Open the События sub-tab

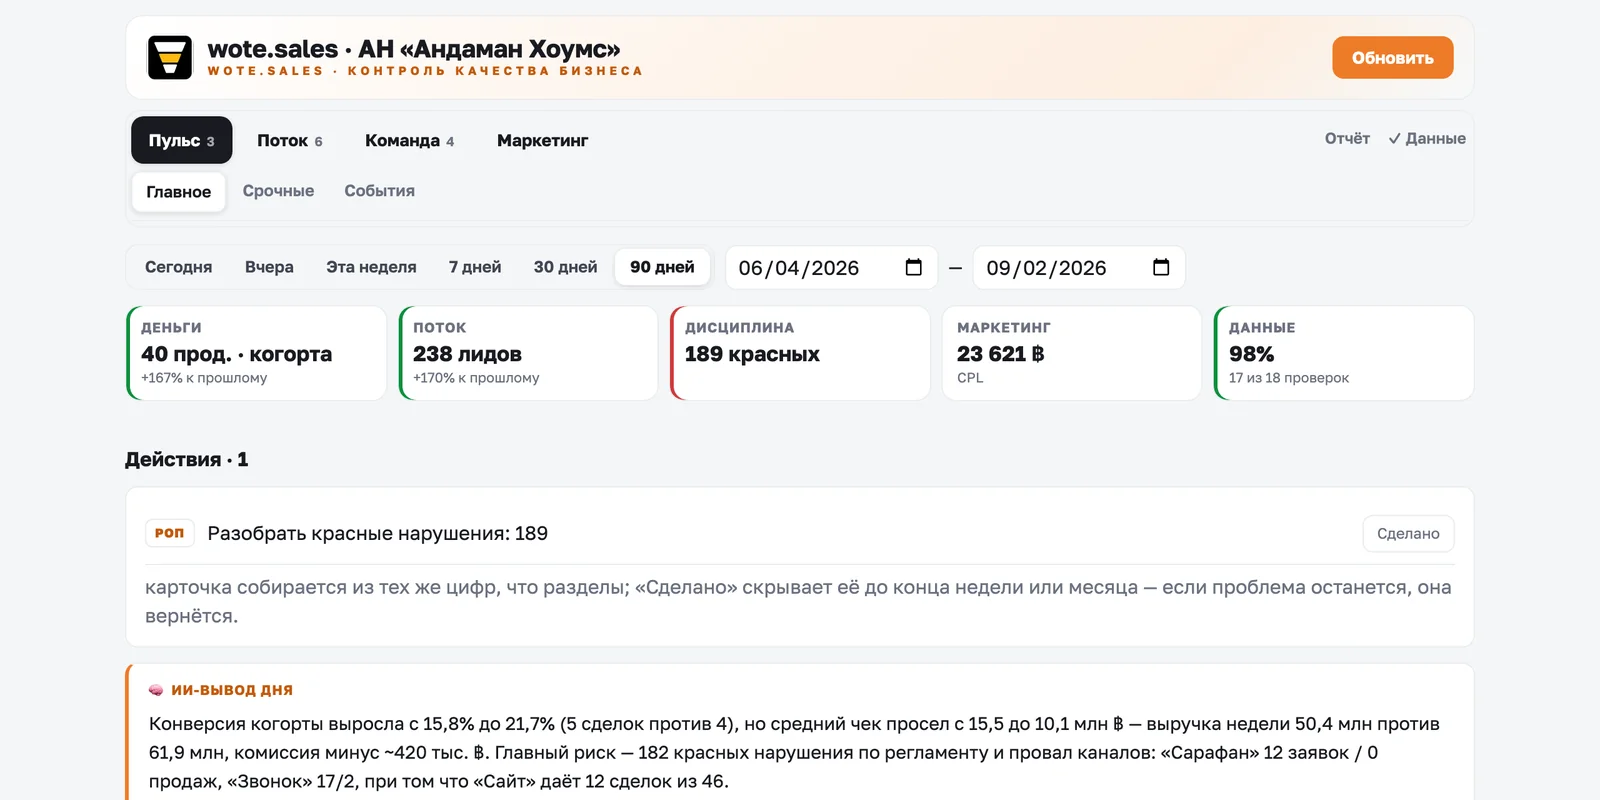(x=379, y=191)
